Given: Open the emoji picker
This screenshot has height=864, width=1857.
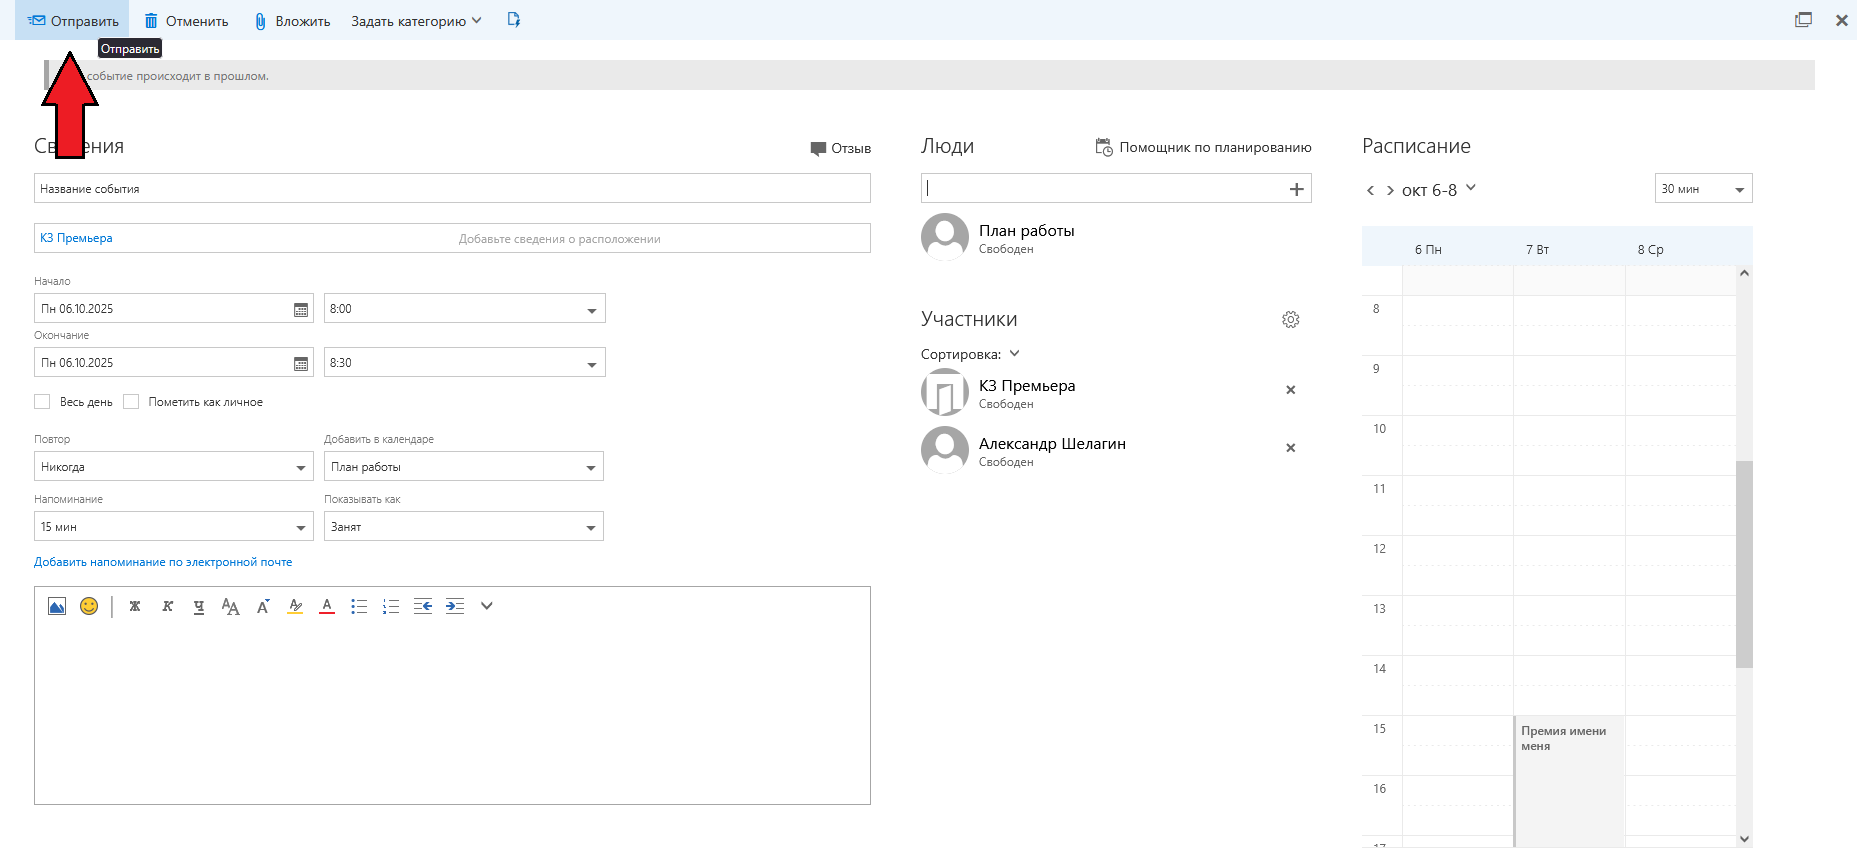Looking at the screenshot, I should coord(89,606).
